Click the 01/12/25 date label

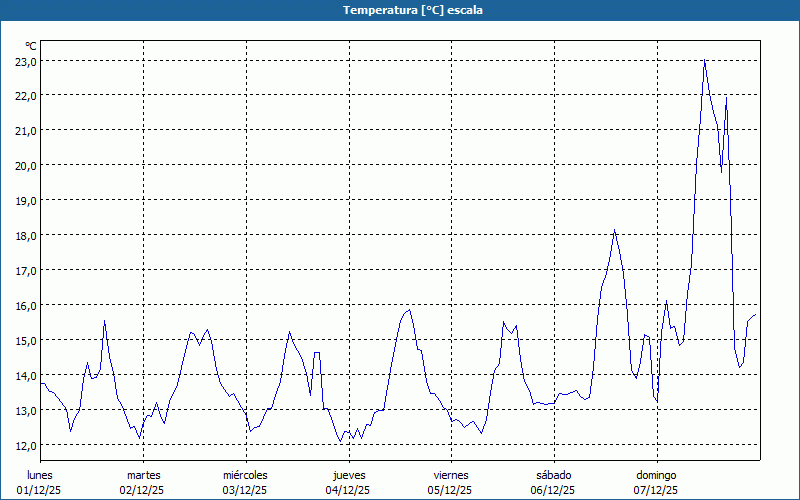coord(40,490)
